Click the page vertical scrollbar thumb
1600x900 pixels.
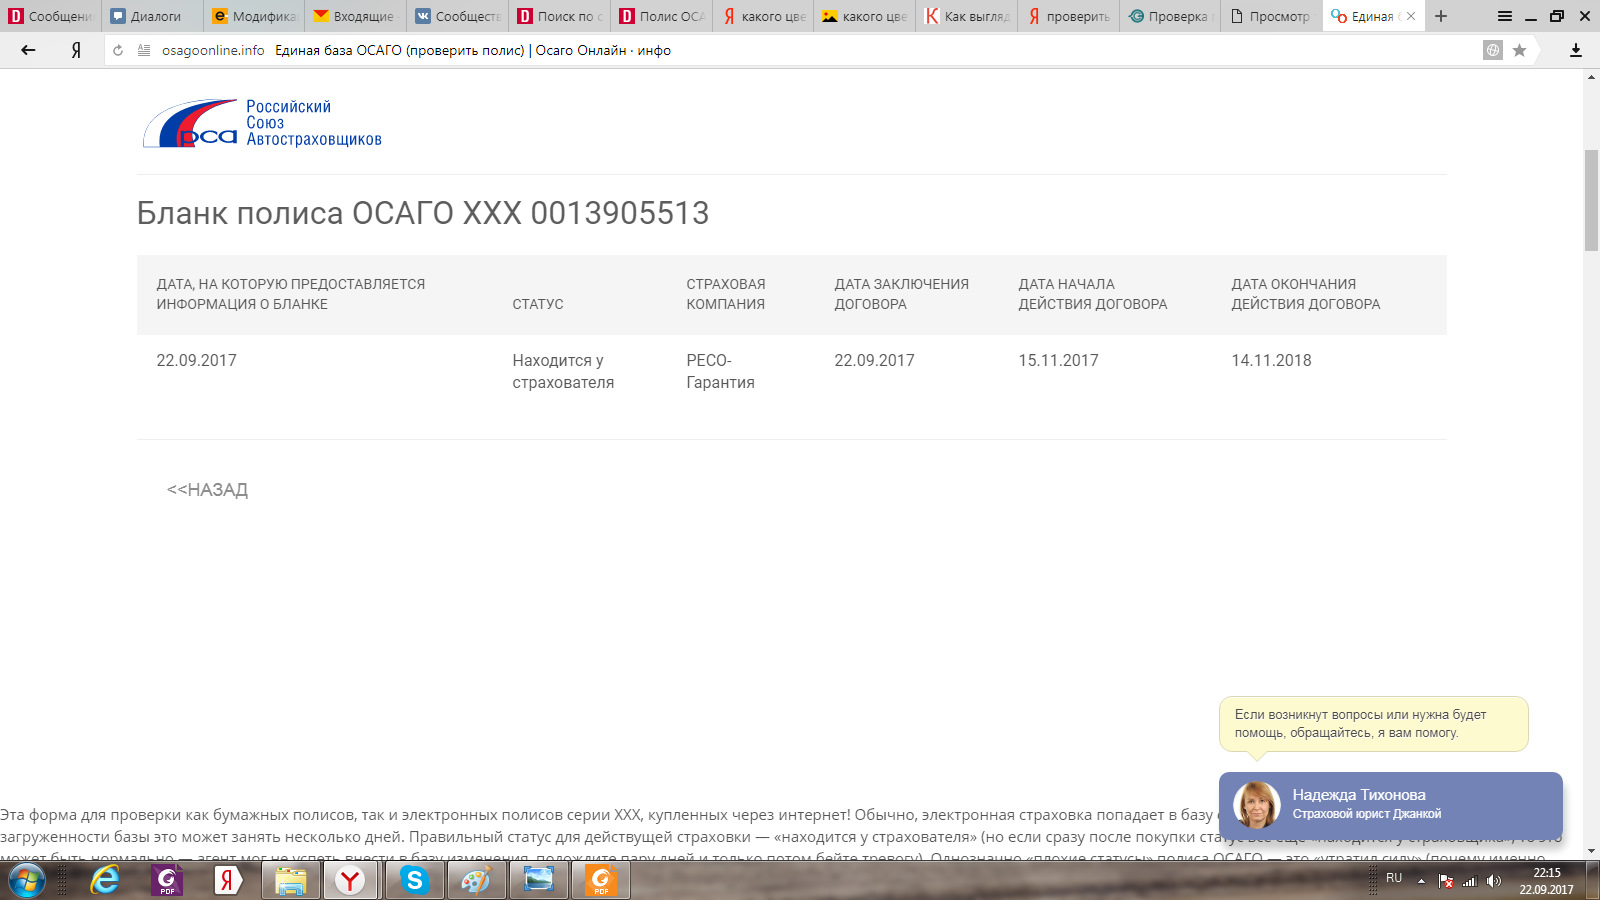pos(1591,200)
